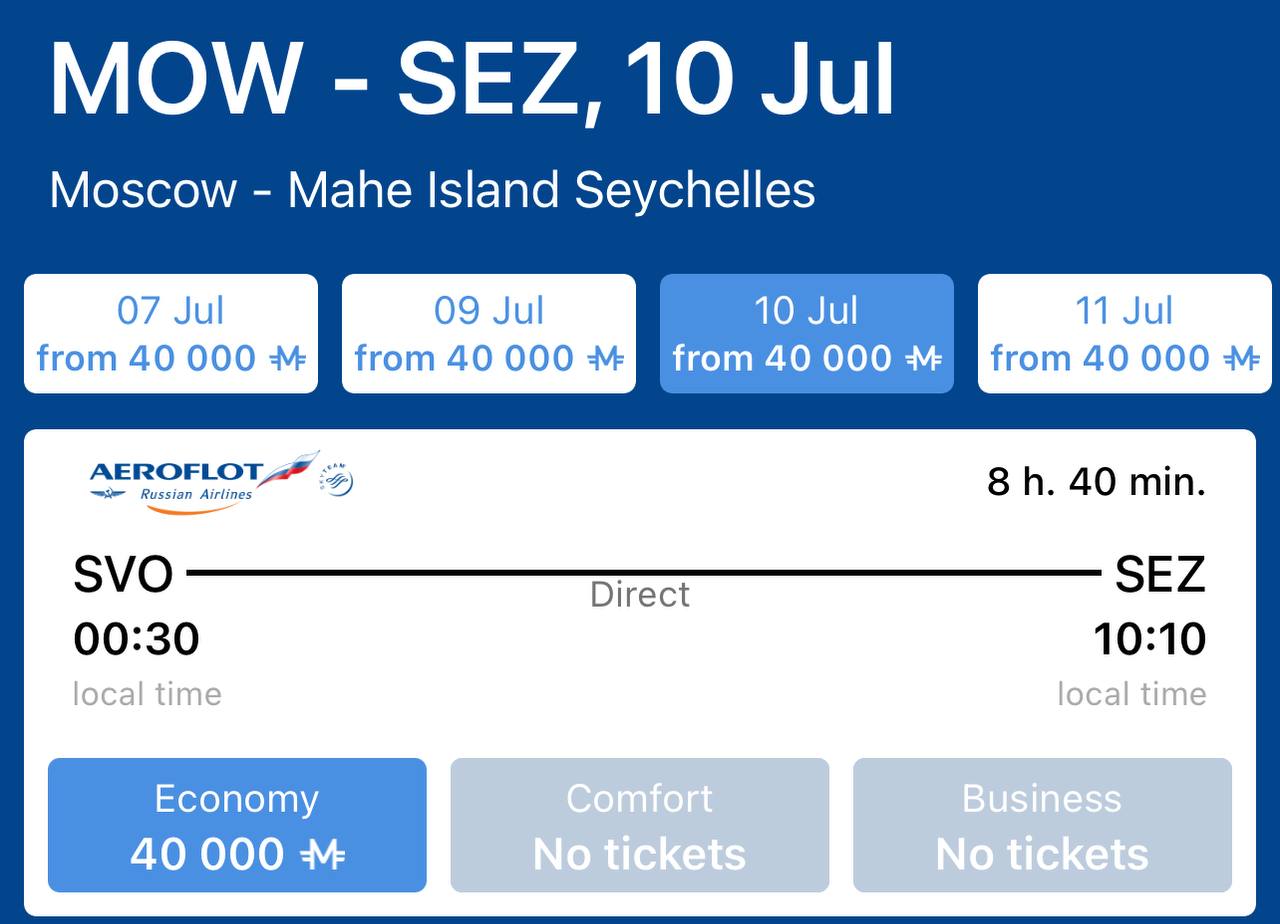This screenshot has height=924, width=1280.
Task: Click the MOW - SEZ, 10 Jul heading
Action: click(472, 80)
